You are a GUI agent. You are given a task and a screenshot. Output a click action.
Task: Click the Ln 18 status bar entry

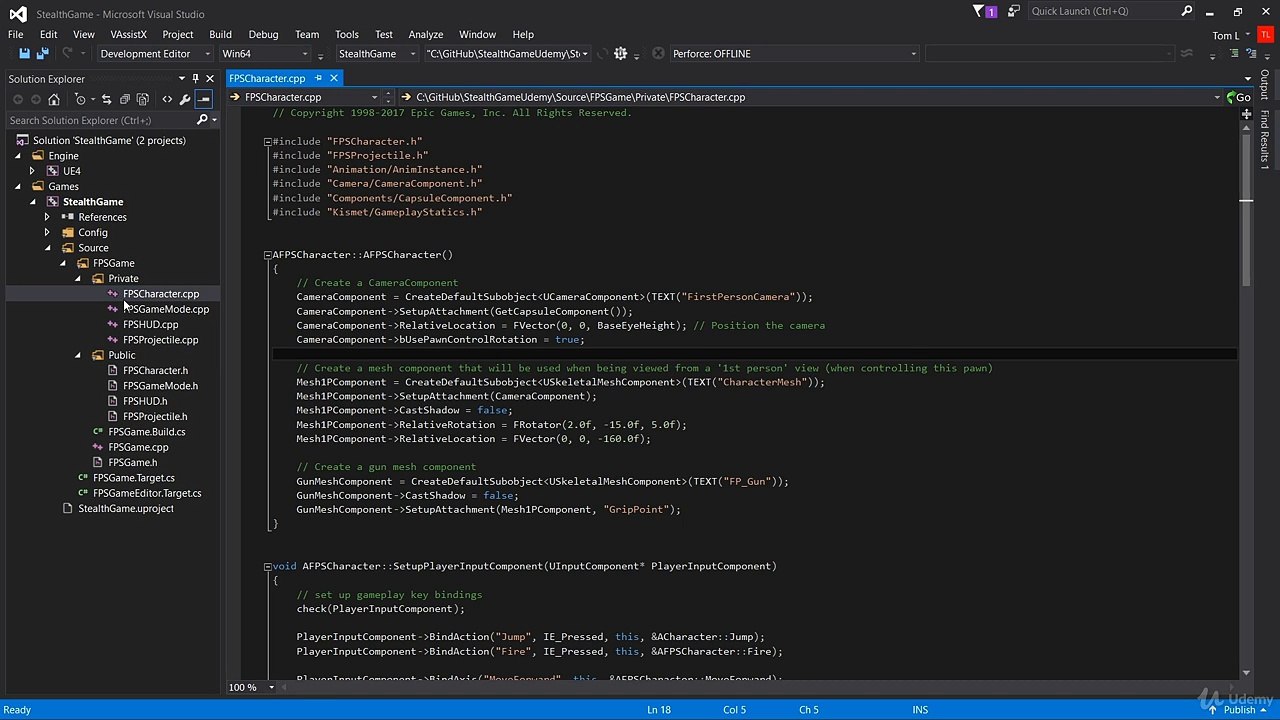click(659, 710)
